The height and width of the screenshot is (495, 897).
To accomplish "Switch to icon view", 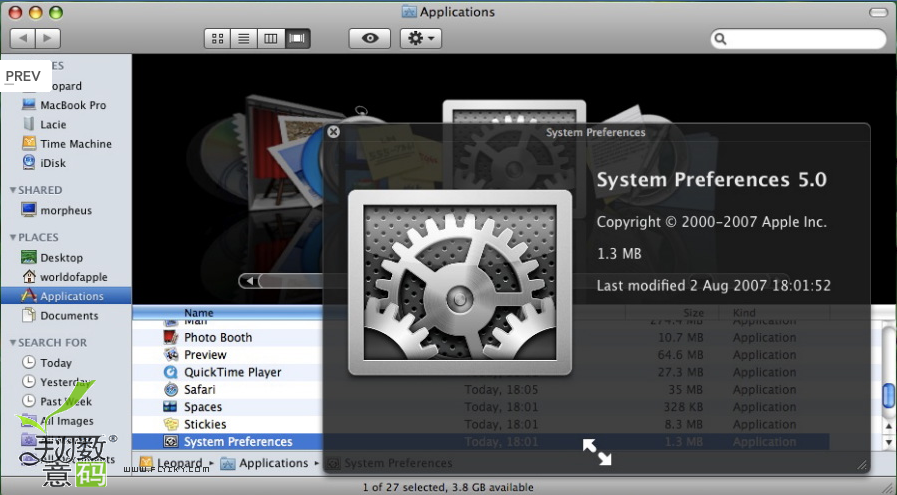I will (217, 38).
